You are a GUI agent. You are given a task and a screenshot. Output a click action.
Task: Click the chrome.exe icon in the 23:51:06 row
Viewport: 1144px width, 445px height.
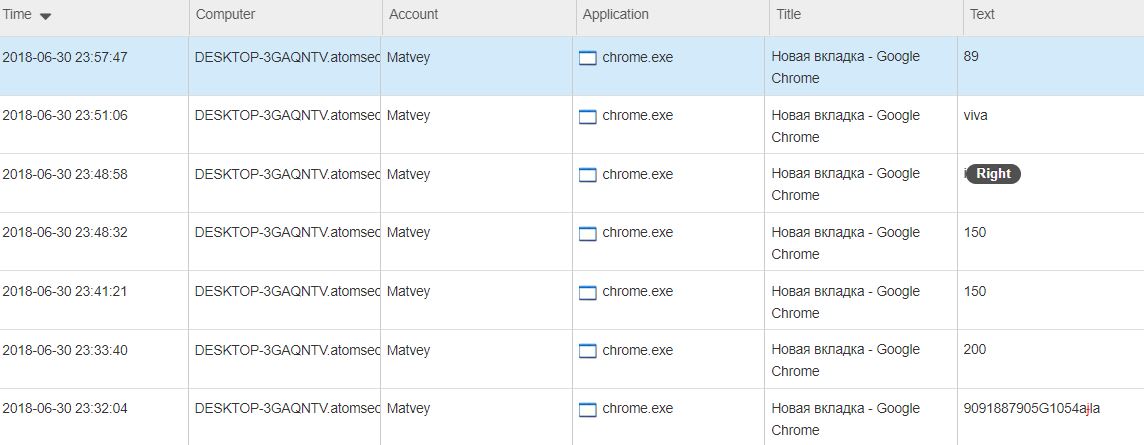[x=588, y=116]
